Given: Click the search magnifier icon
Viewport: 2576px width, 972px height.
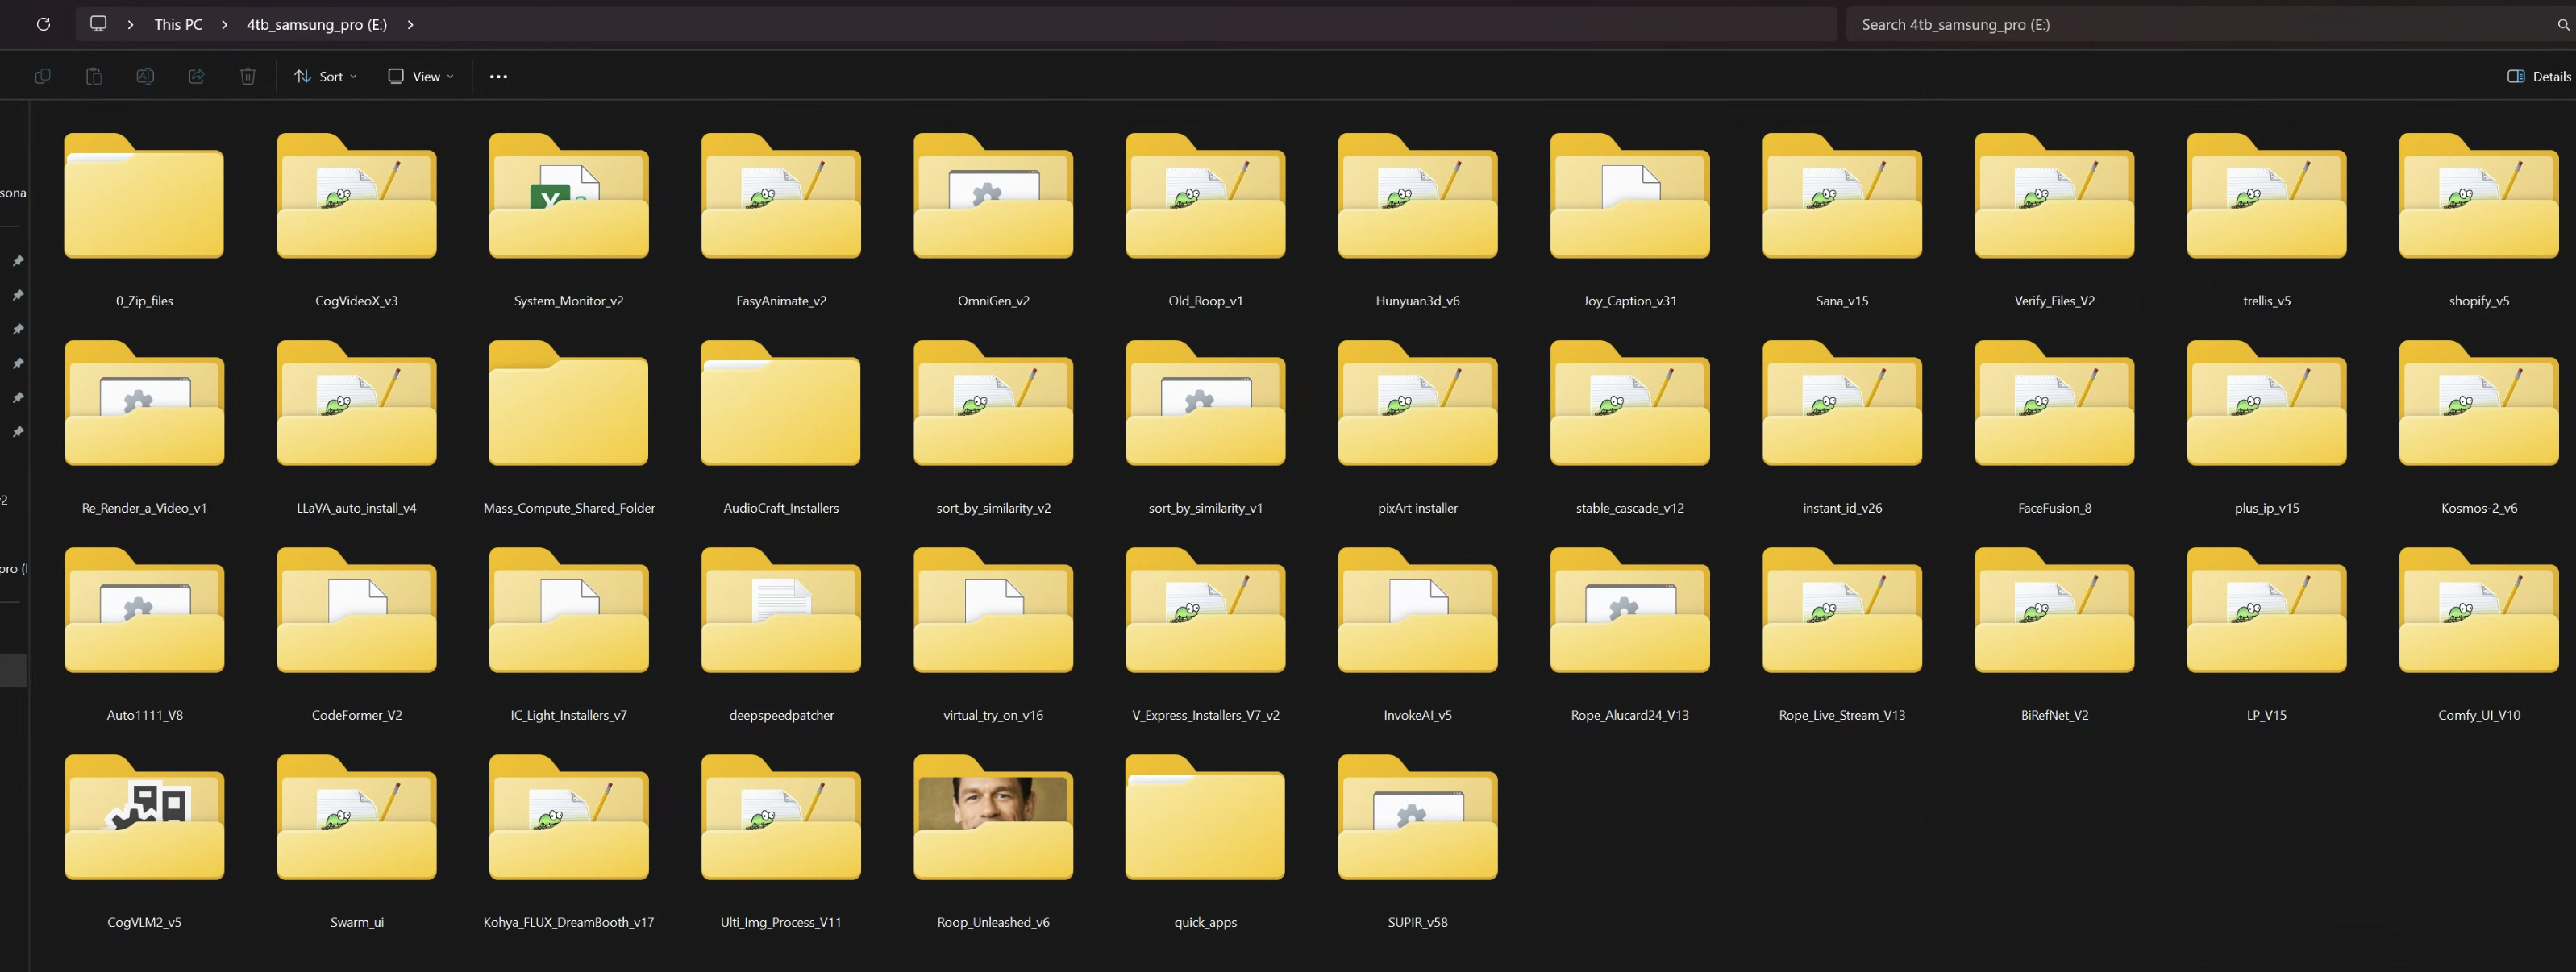Looking at the screenshot, I should pos(2563,24).
